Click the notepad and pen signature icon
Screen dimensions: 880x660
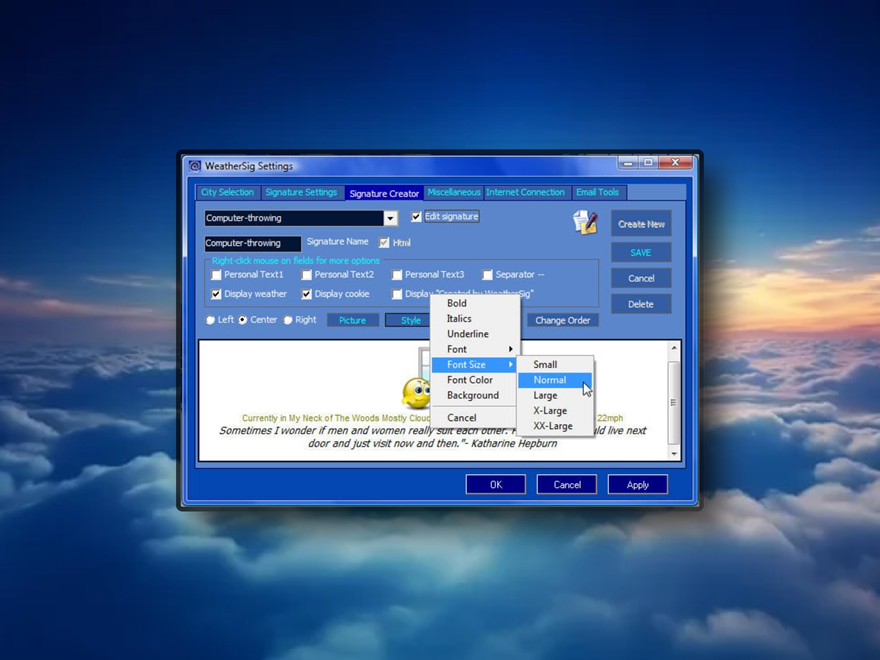pyautogui.click(x=585, y=222)
